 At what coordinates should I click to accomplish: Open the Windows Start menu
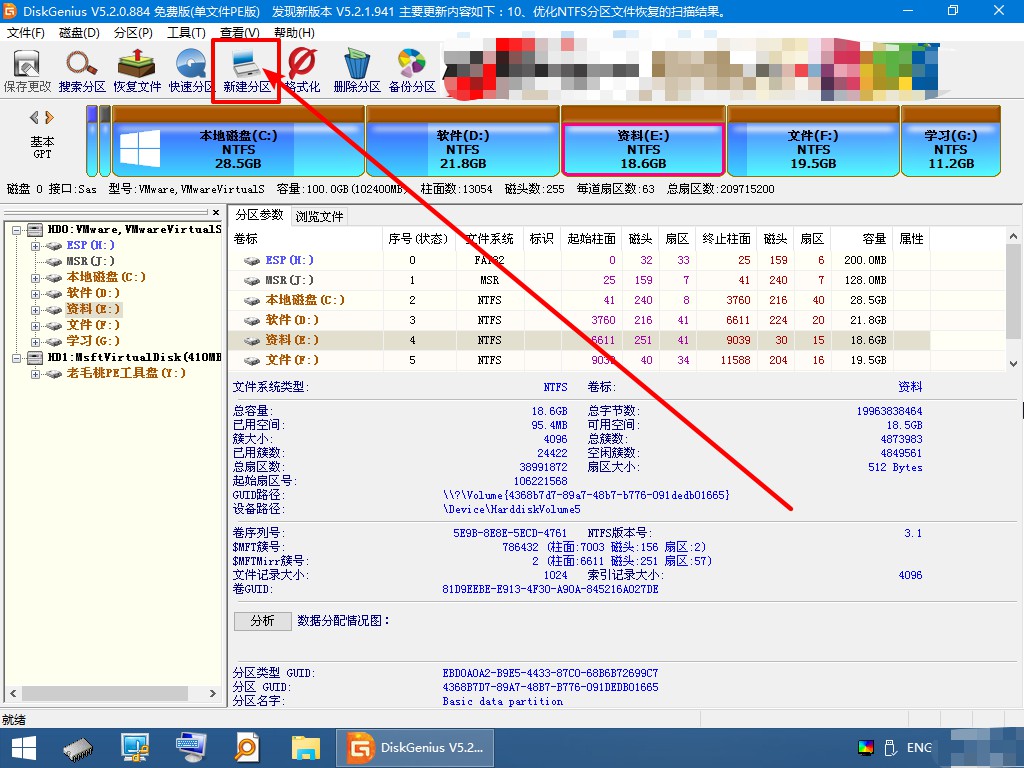(24, 748)
